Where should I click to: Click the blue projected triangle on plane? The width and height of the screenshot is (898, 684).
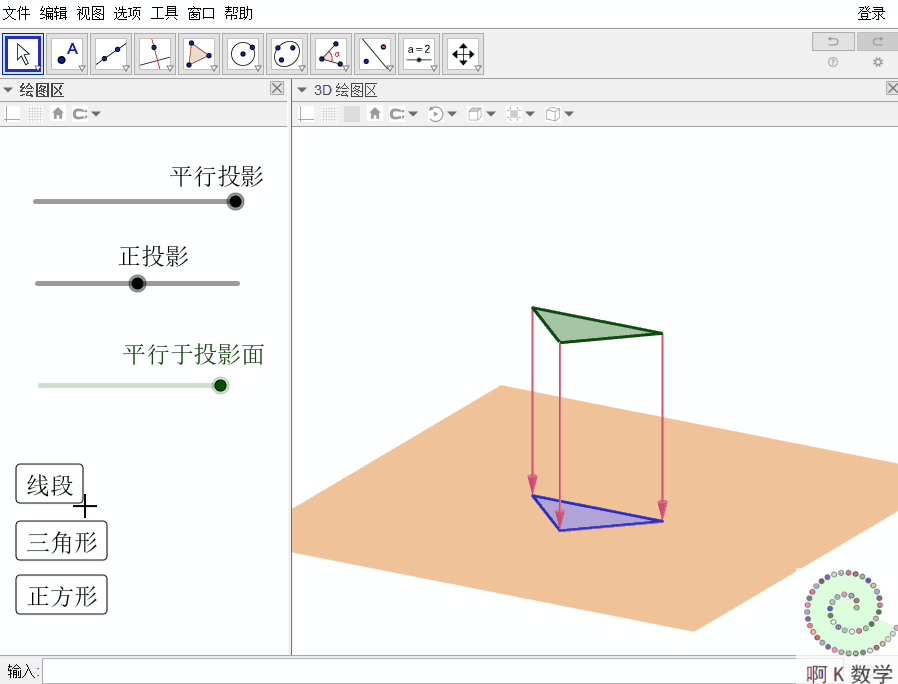tap(584, 514)
